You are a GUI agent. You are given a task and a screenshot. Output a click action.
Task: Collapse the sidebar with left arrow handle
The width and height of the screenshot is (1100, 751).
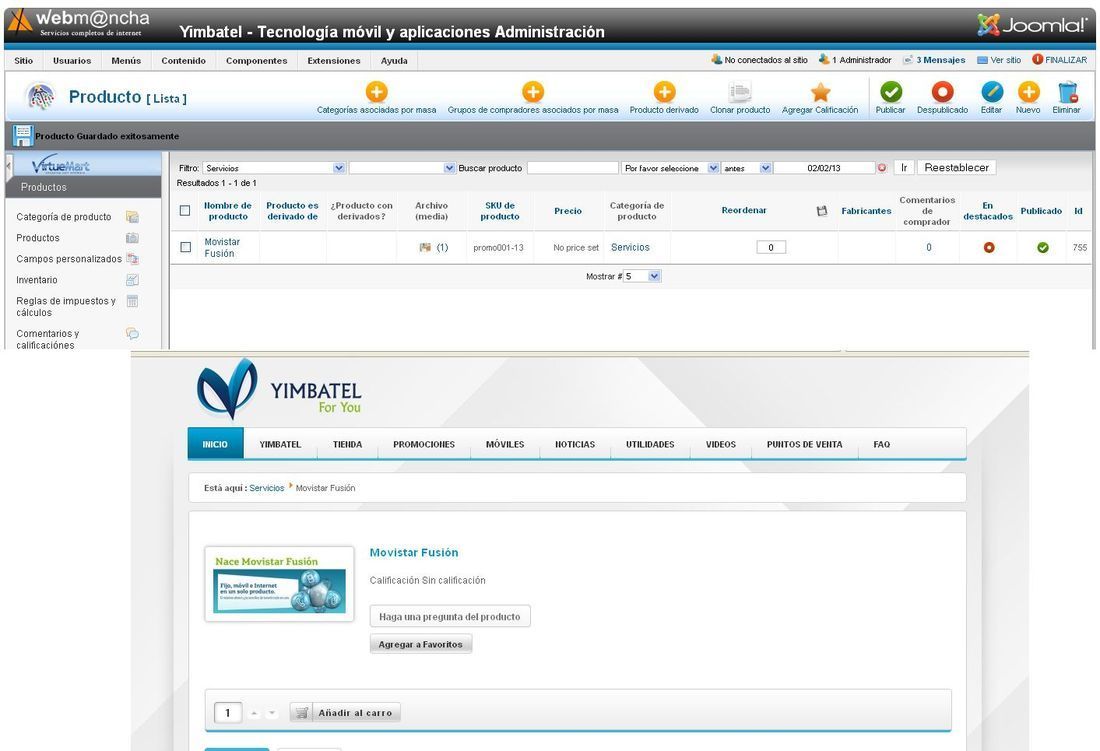tap(8, 166)
